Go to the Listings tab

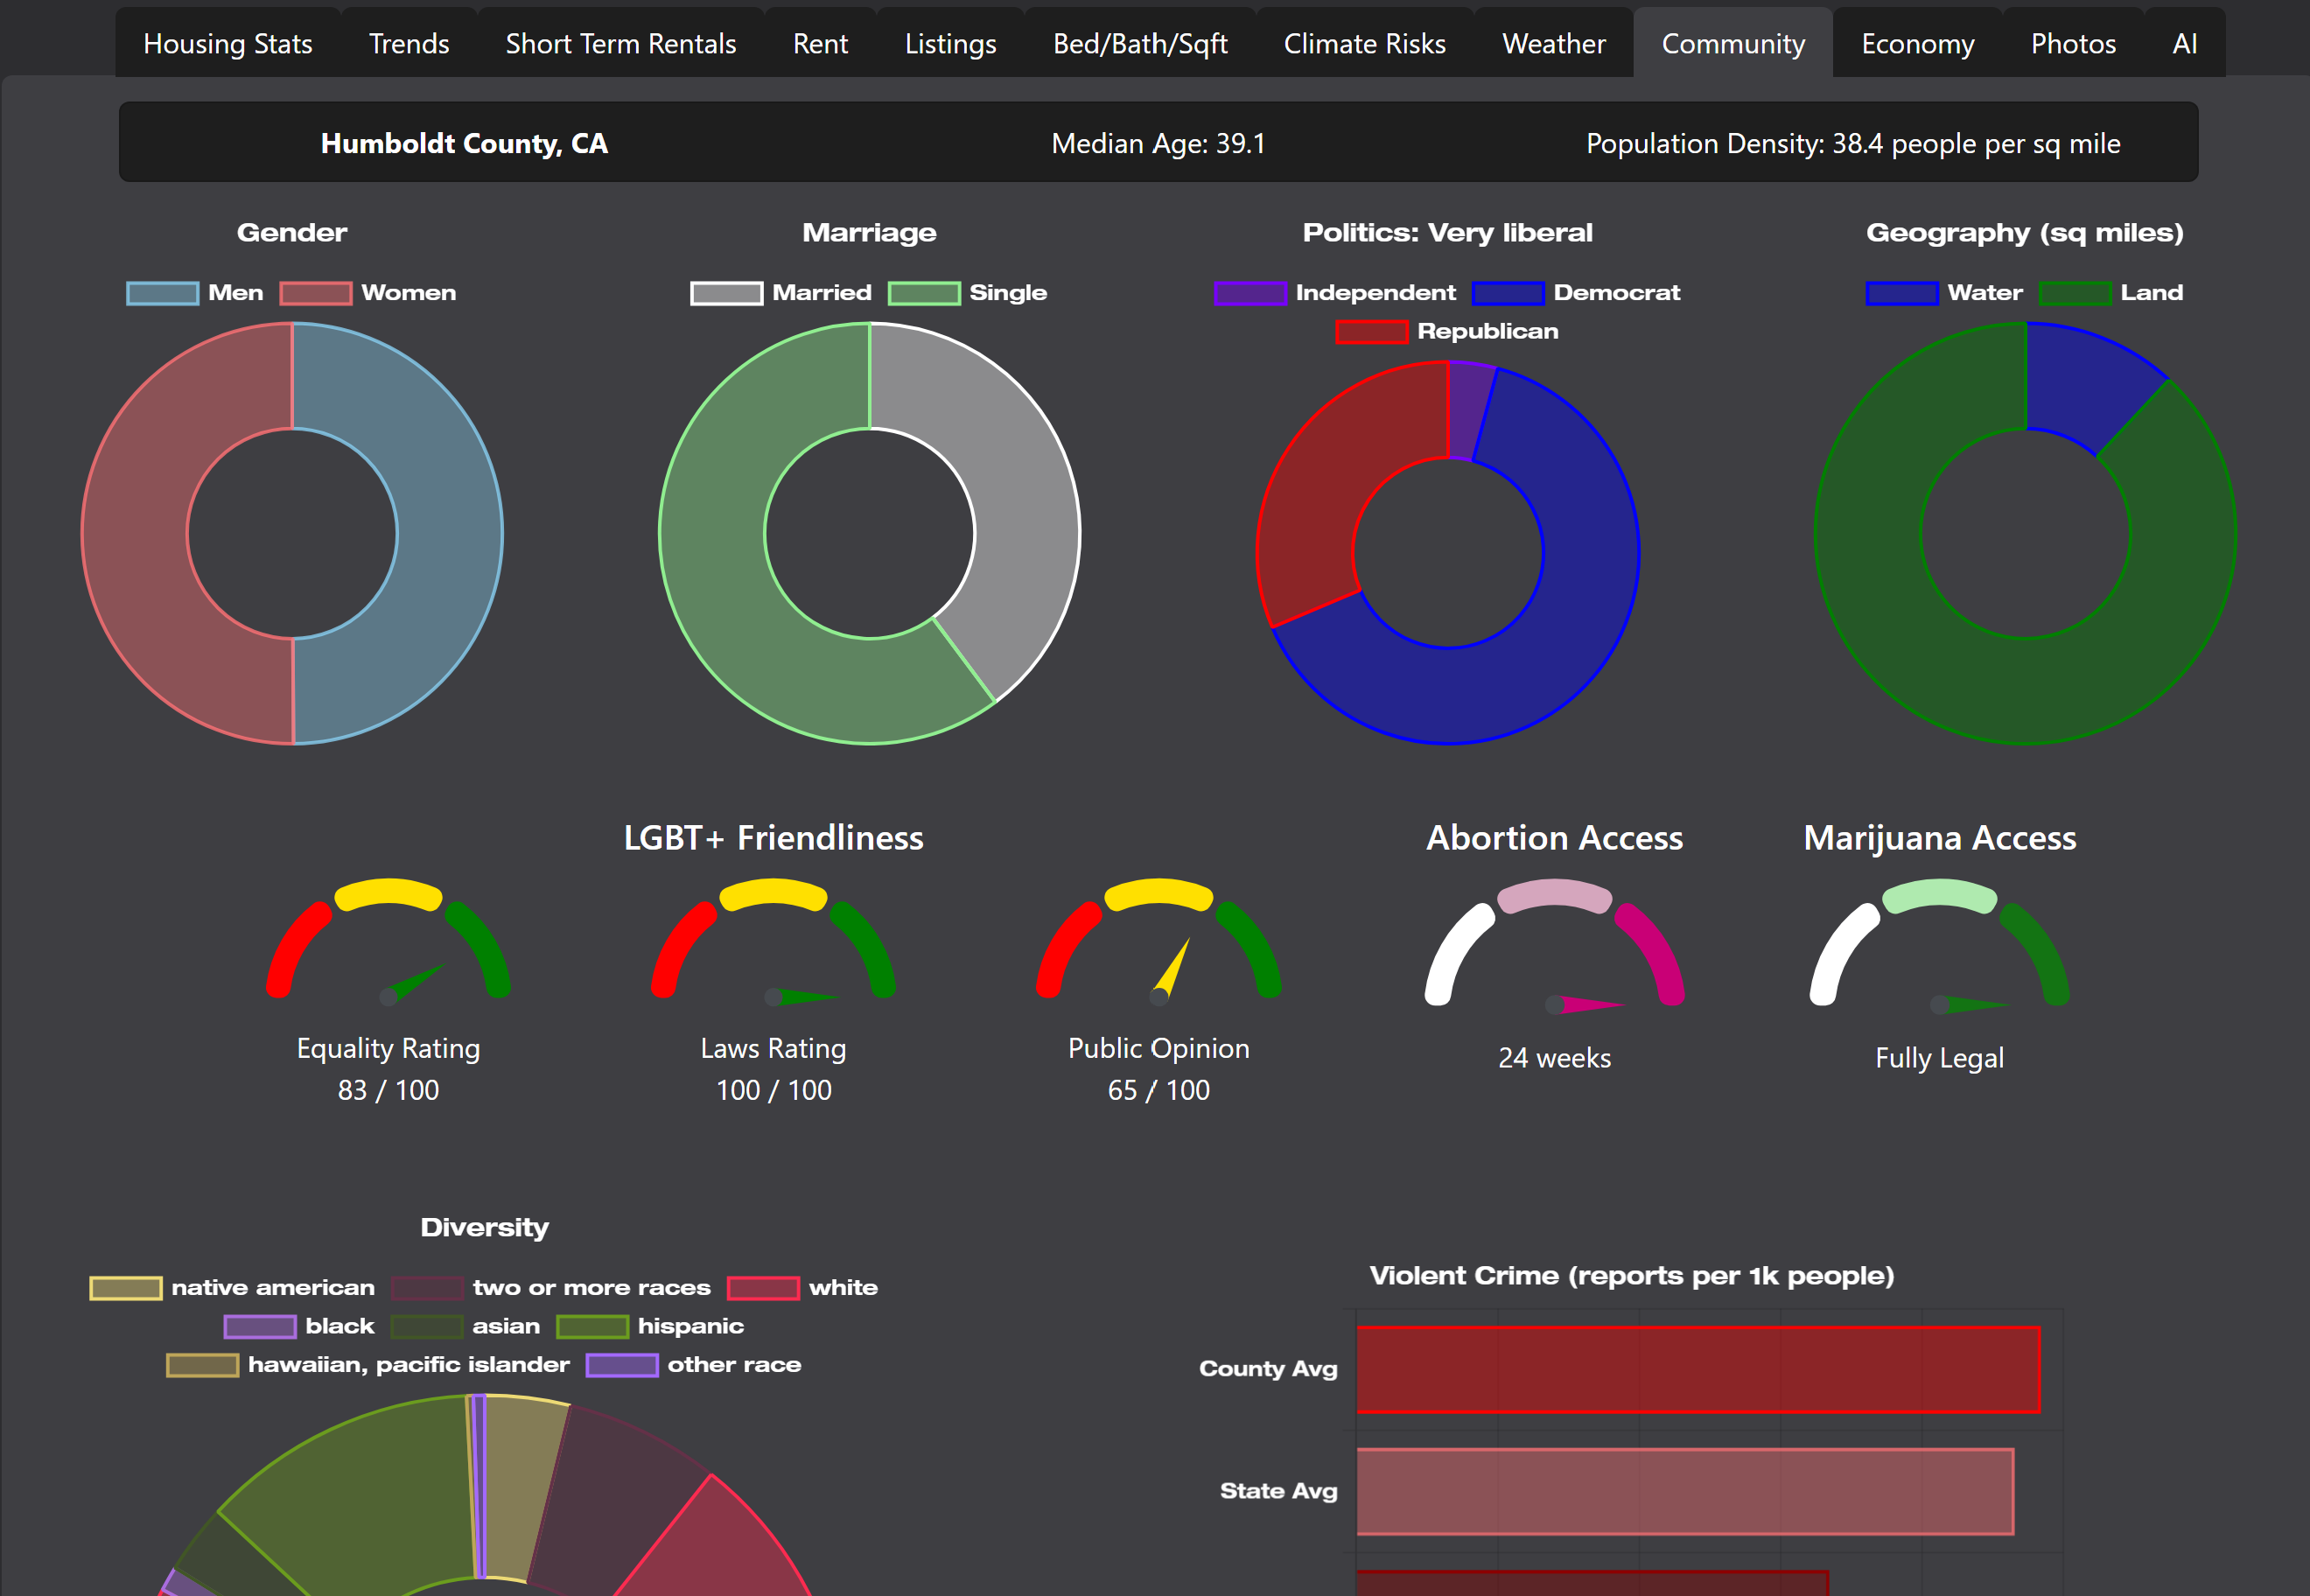pos(950,43)
